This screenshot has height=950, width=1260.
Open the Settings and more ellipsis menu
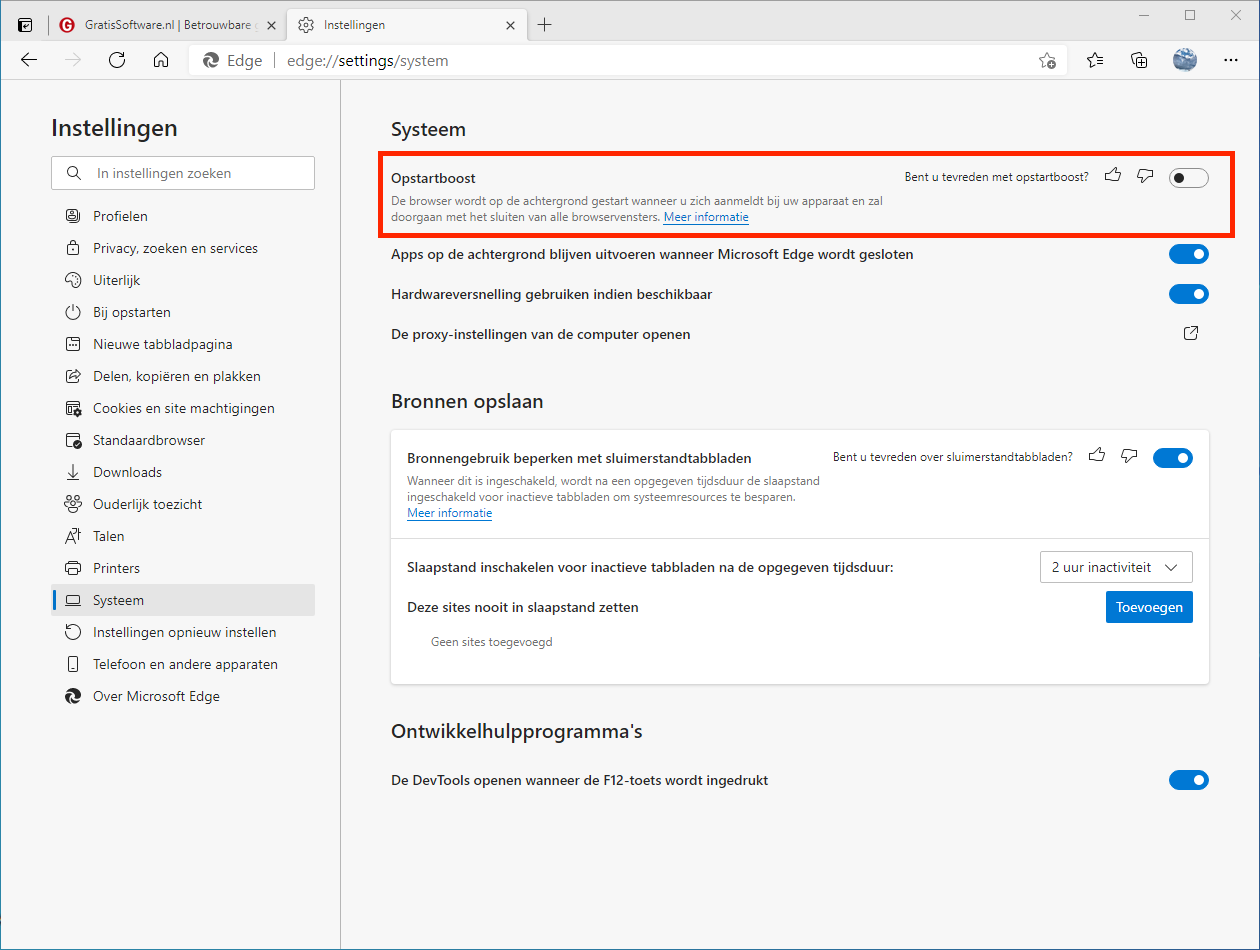1231,60
